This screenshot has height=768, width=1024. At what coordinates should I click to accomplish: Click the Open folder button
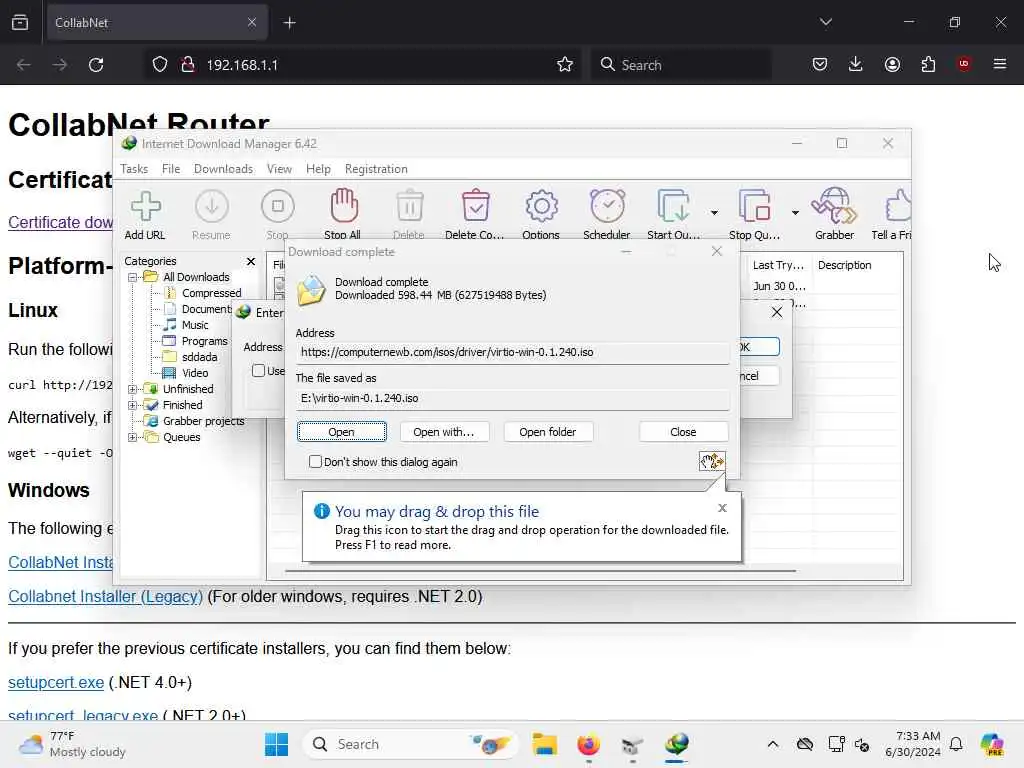coord(547,432)
